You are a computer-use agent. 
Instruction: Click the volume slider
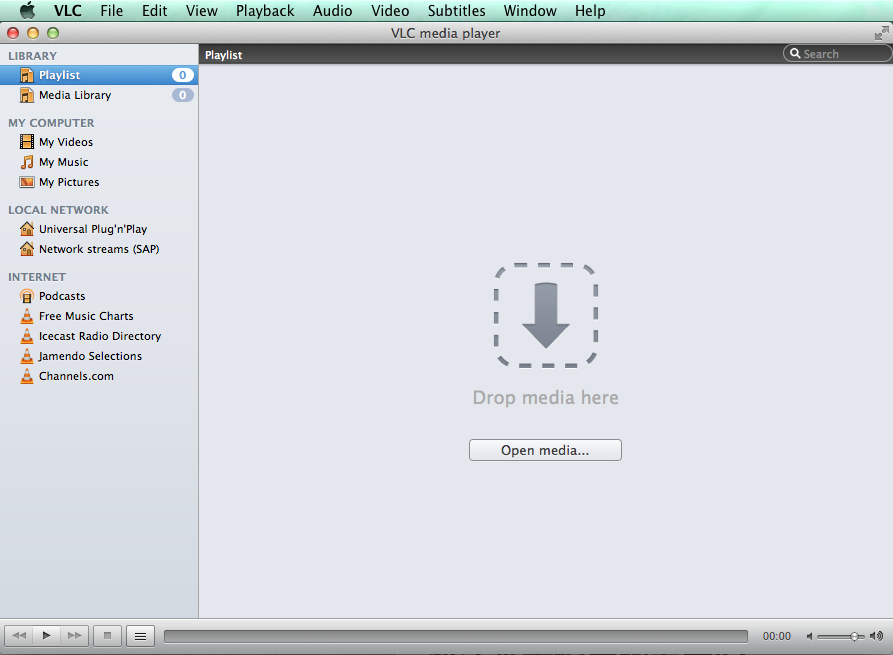click(841, 636)
